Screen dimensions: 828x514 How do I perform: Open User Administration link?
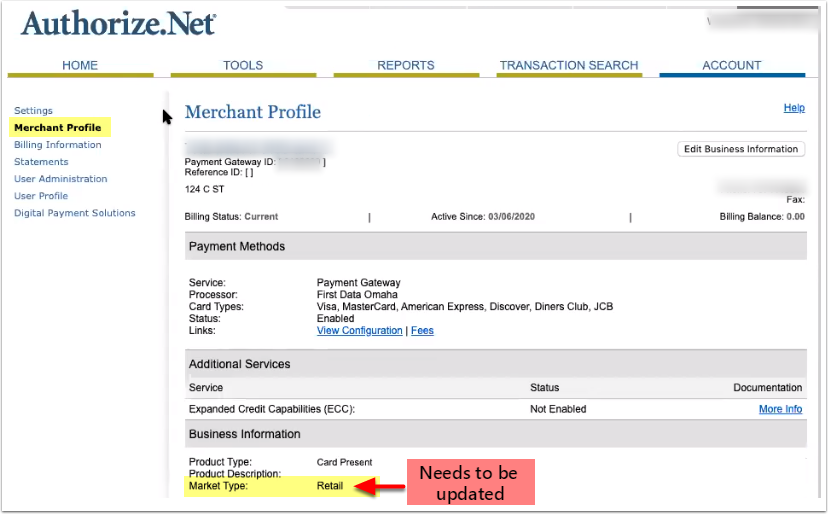61,179
